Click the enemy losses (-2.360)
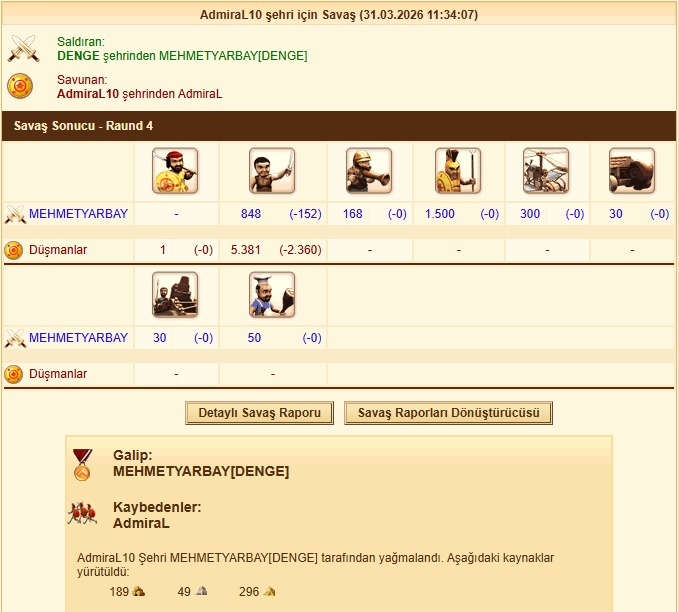Image resolution: width=679 pixels, height=612 pixels. tap(301, 250)
